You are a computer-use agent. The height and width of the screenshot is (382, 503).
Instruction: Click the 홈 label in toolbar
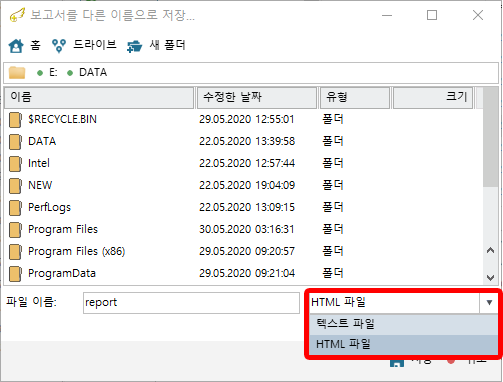(35, 45)
